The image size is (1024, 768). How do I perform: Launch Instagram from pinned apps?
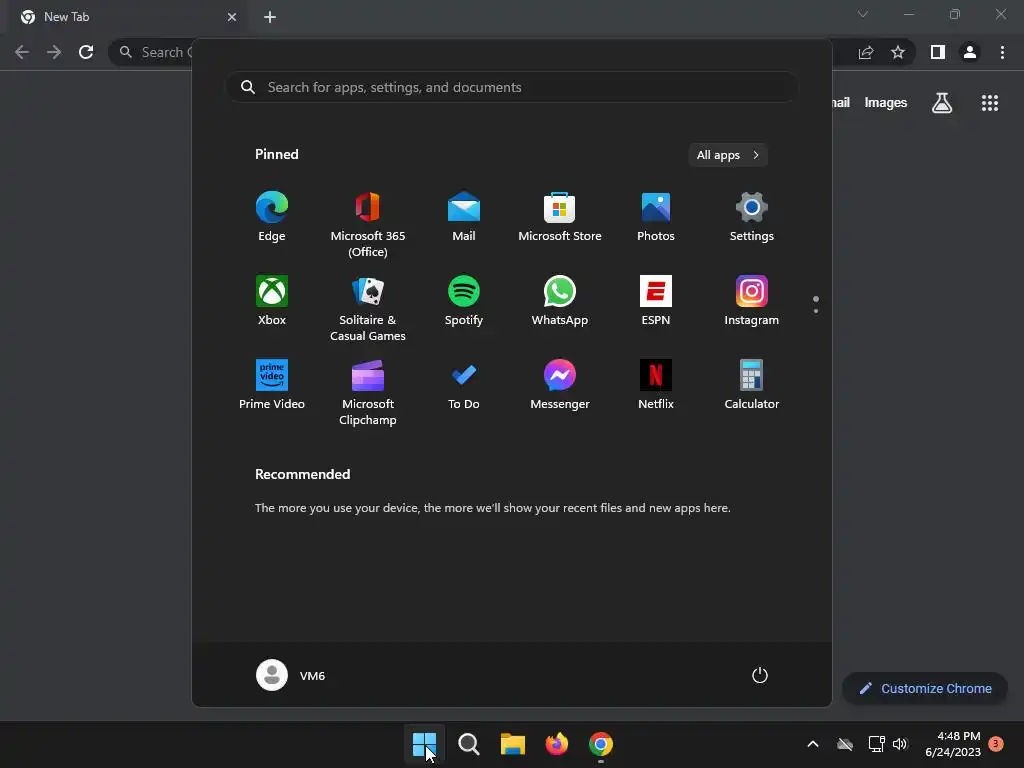pos(752,301)
